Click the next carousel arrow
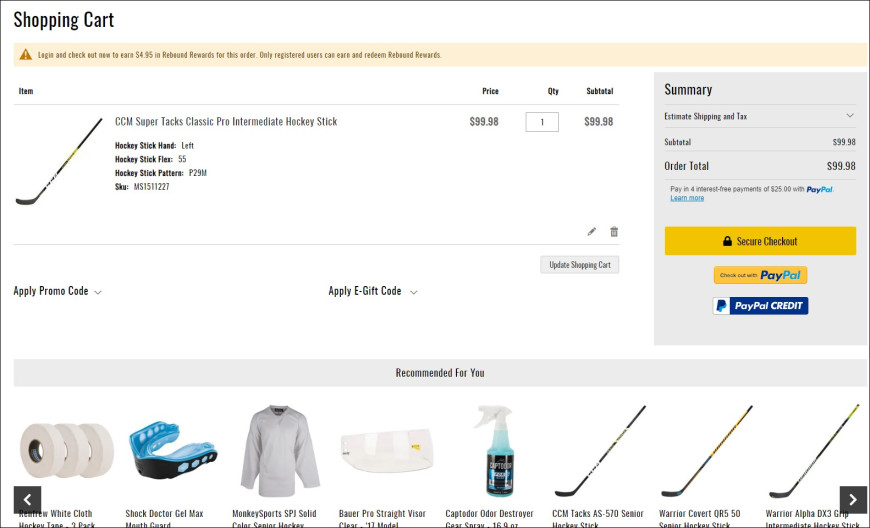This screenshot has width=870, height=528. click(853, 499)
